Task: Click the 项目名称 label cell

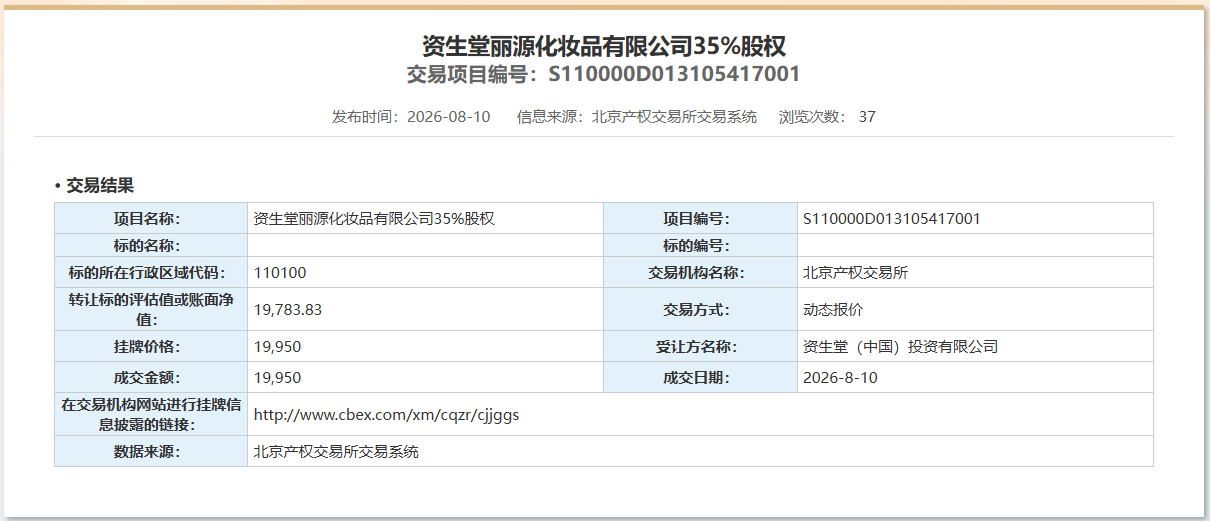Action: point(151,218)
